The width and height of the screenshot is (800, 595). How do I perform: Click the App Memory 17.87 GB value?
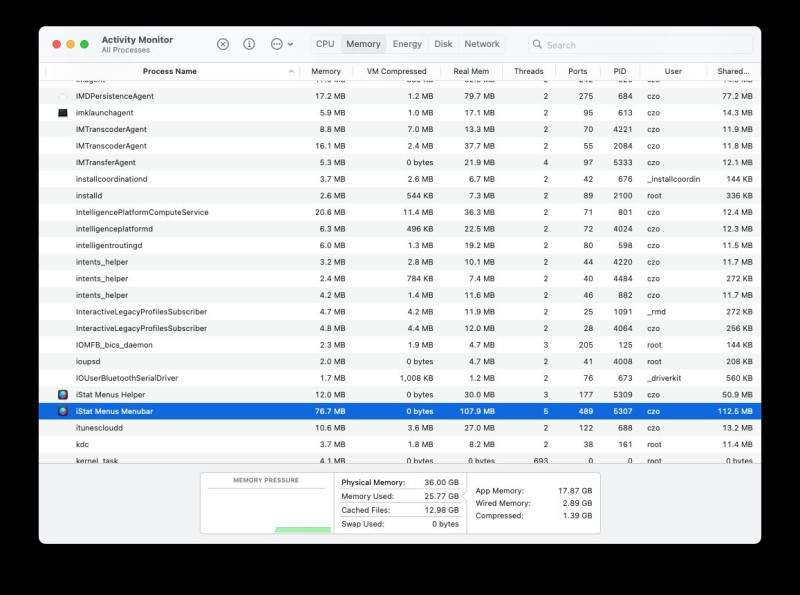(x=575, y=491)
